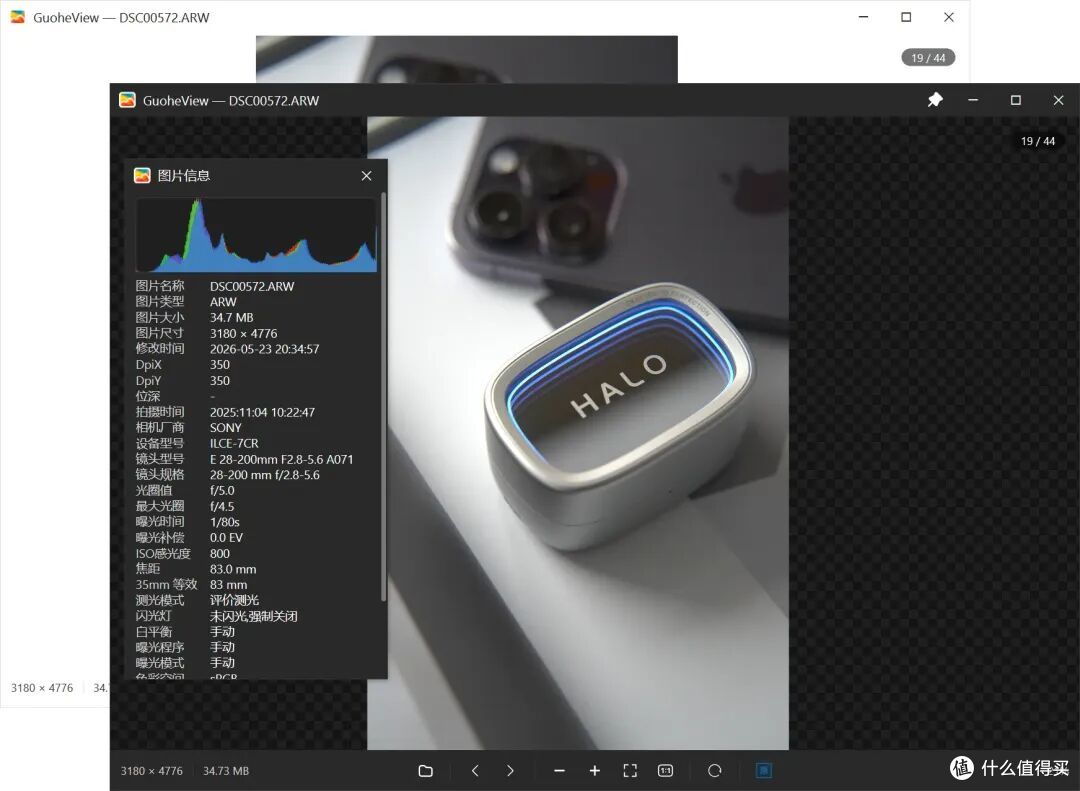Select flash value 未闪光,强制关闭
The width and height of the screenshot is (1080, 791).
(253, 616)
